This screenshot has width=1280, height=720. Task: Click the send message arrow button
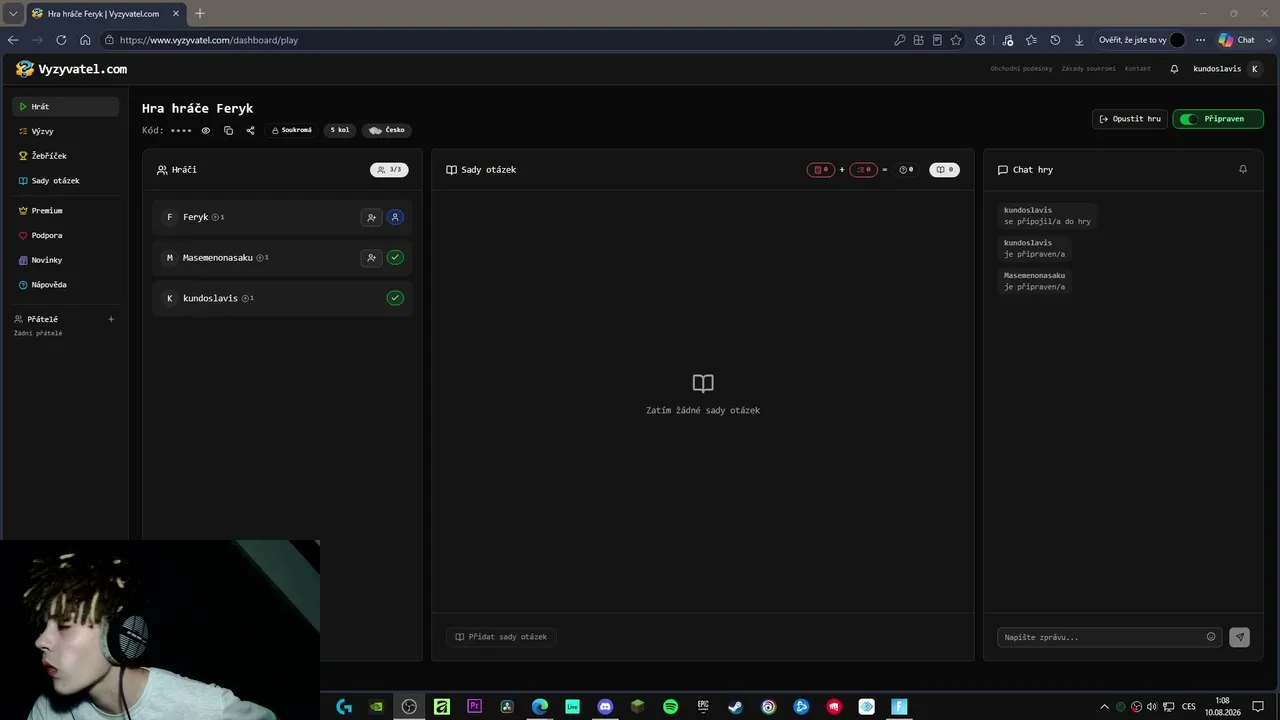[1240, 637]
